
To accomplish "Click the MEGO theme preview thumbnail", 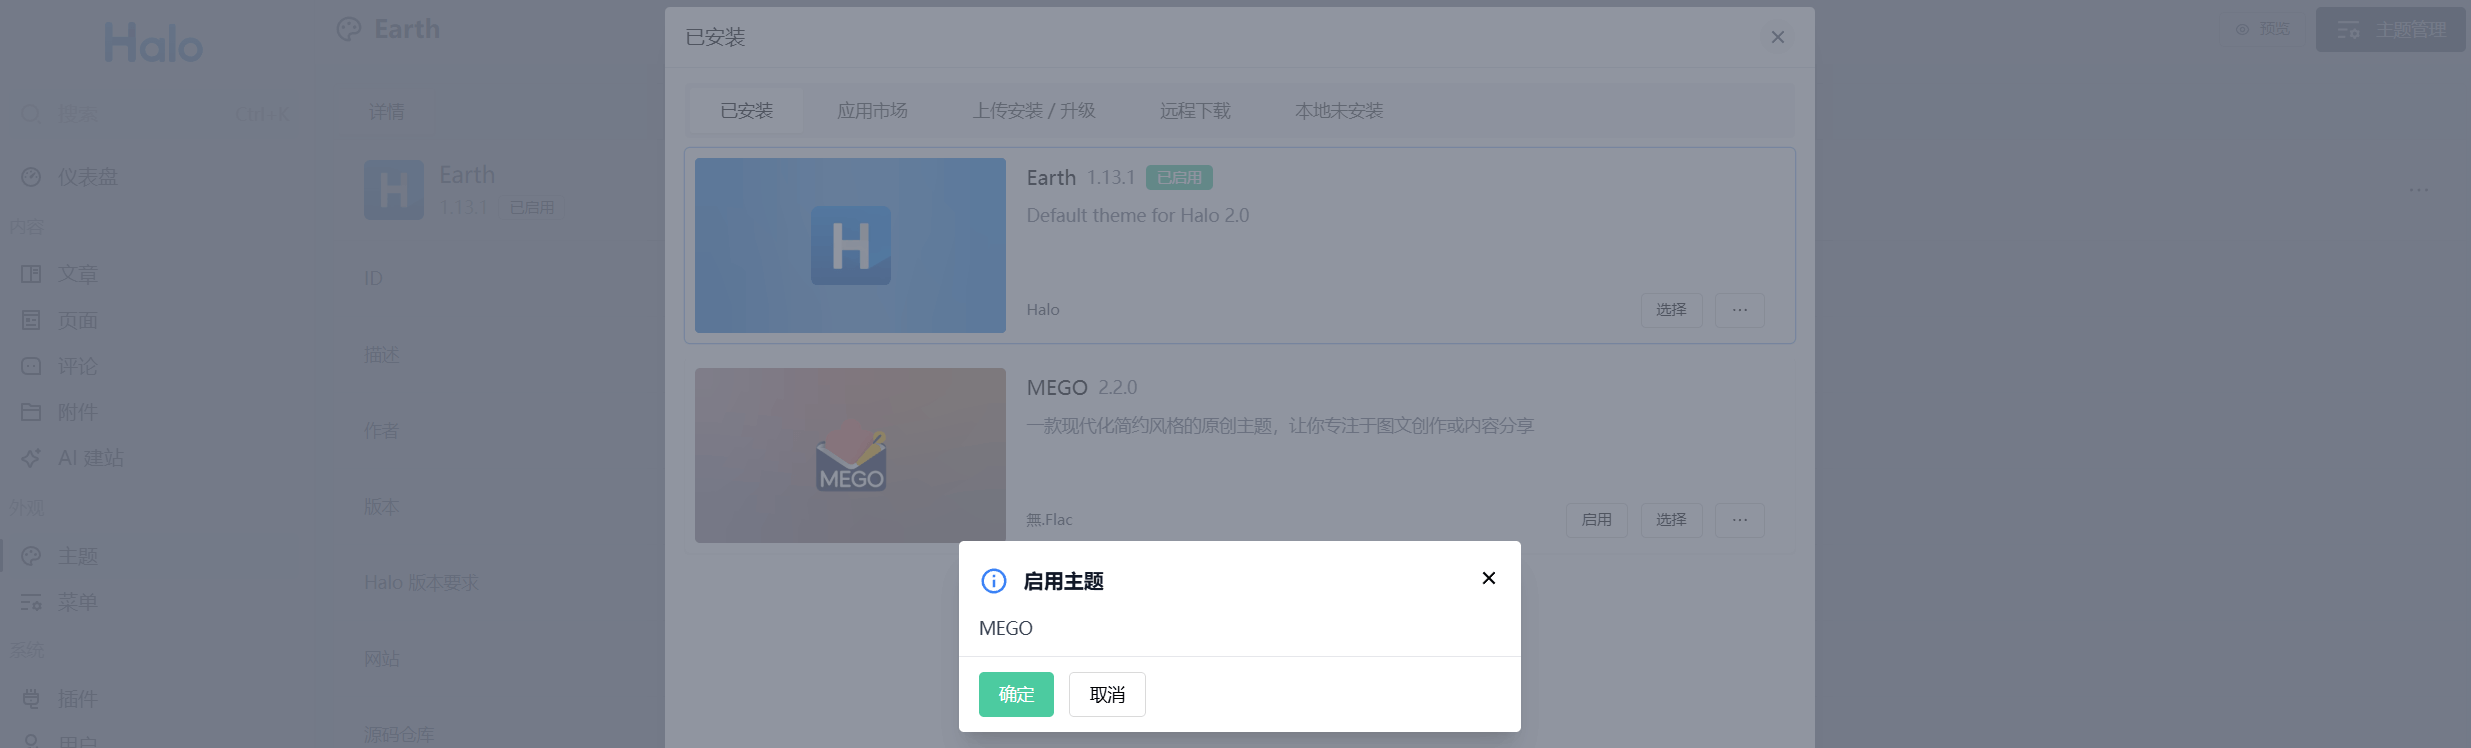I will coord(850,455).
